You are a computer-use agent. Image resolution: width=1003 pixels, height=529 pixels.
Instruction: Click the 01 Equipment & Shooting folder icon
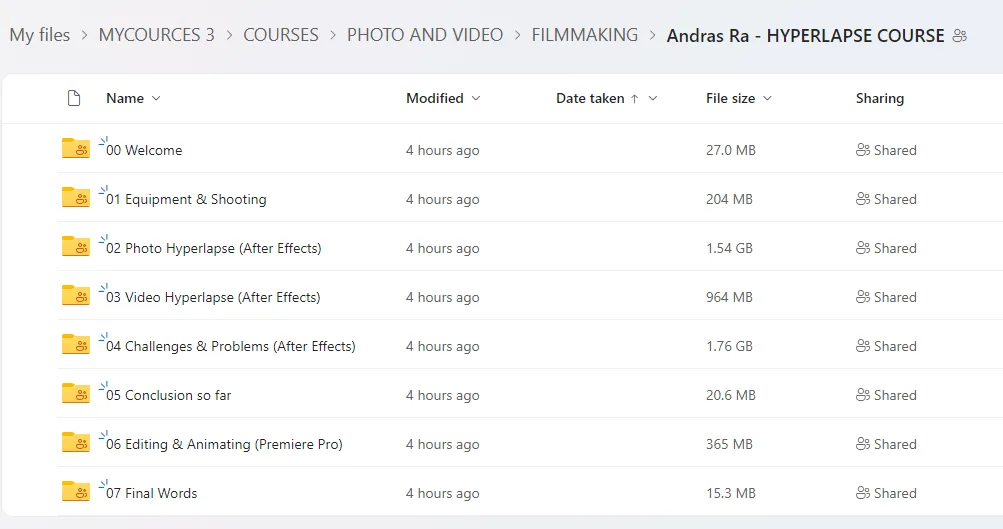click(75, 199)
